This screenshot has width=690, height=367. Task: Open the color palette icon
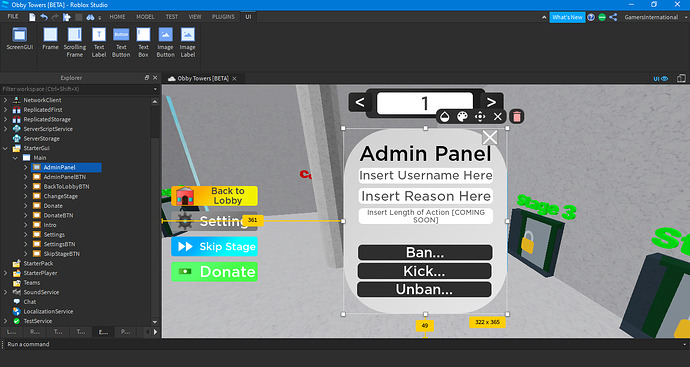(462, 117)
